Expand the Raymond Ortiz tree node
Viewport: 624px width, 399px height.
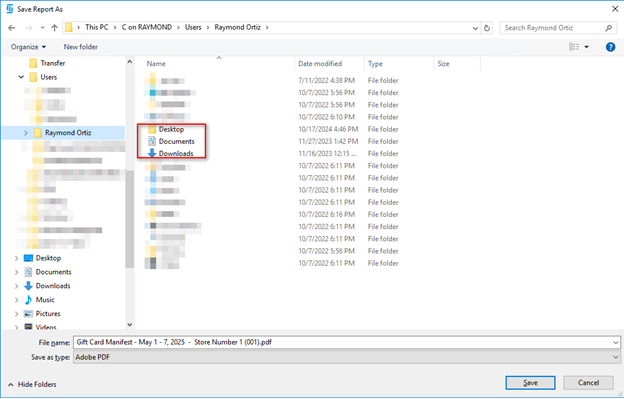click(x=26, y=133)
